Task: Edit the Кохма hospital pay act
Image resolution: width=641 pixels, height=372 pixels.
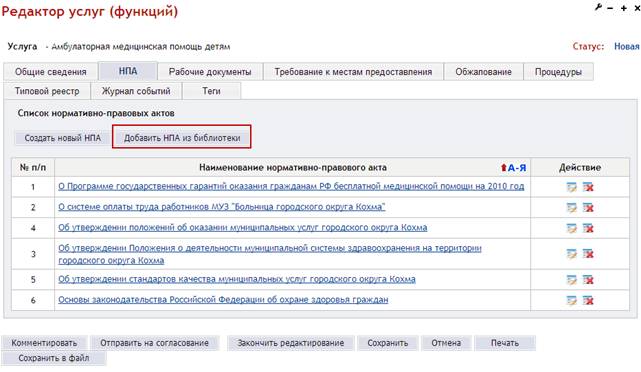Action: tap(572, 208)
